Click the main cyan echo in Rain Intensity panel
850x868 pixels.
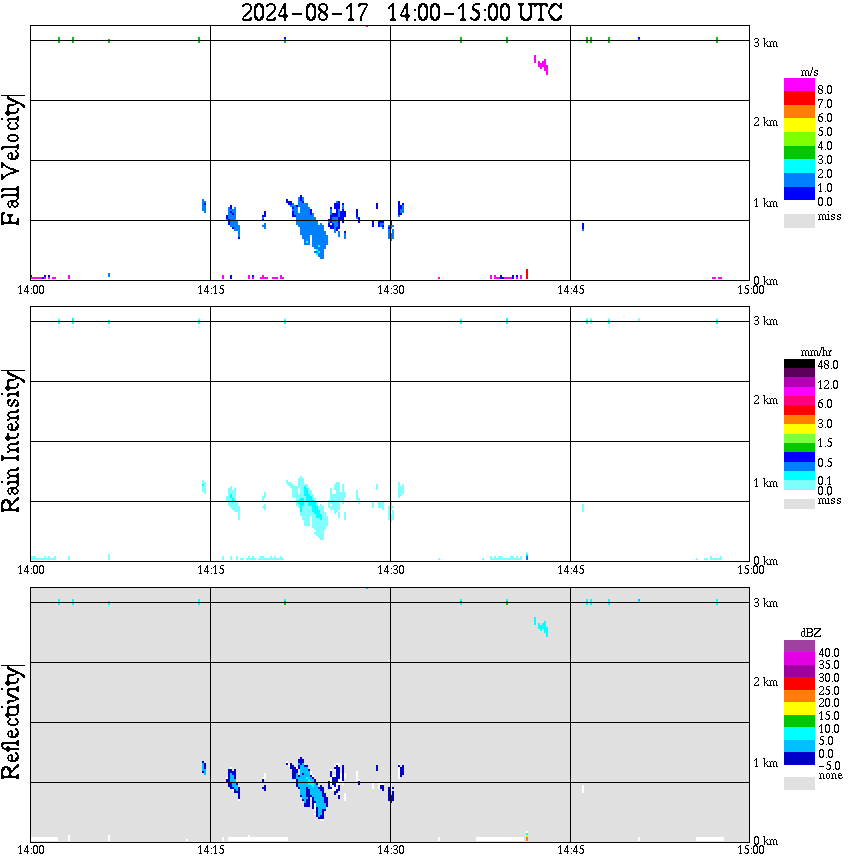pyautogui.click(x=310, y=508)
